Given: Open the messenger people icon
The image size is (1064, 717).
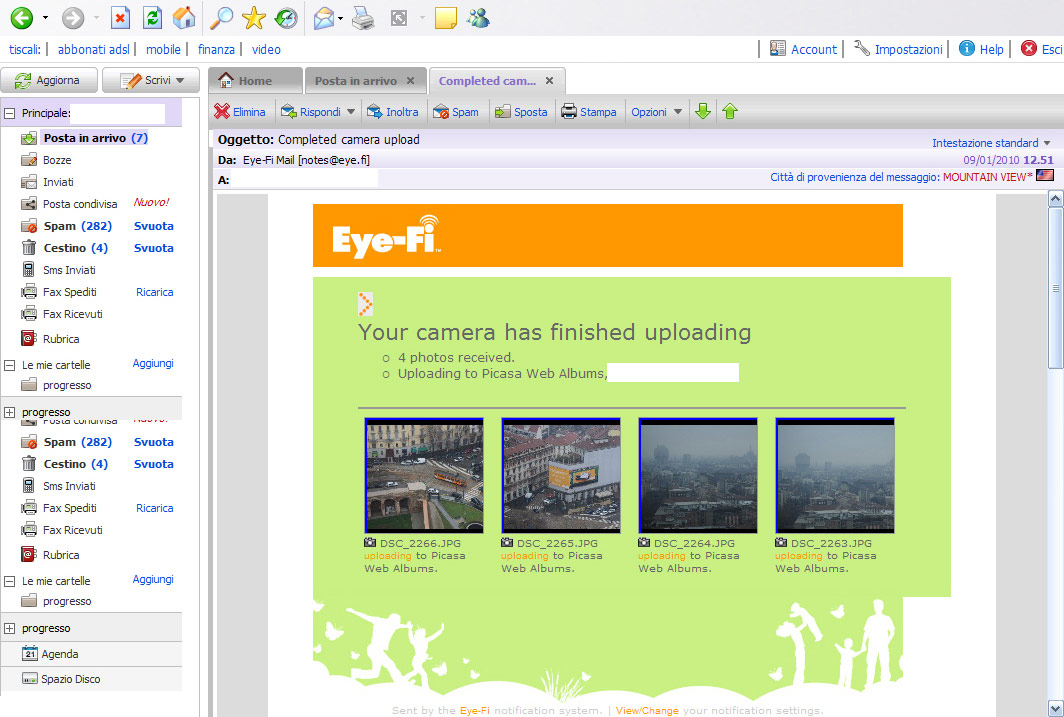Looking at the screenshot, I should pyautogui.click(x=478, y=18).
